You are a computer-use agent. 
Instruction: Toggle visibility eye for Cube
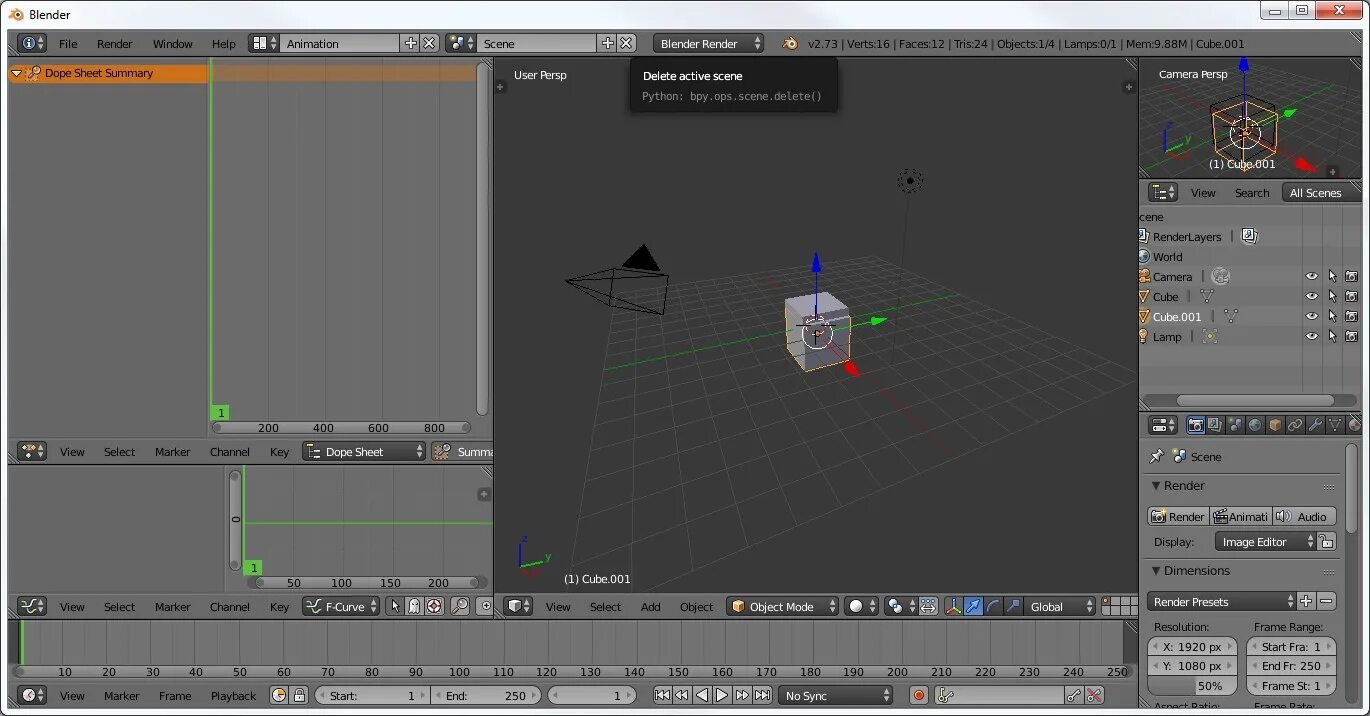[x=1312, y=297]
